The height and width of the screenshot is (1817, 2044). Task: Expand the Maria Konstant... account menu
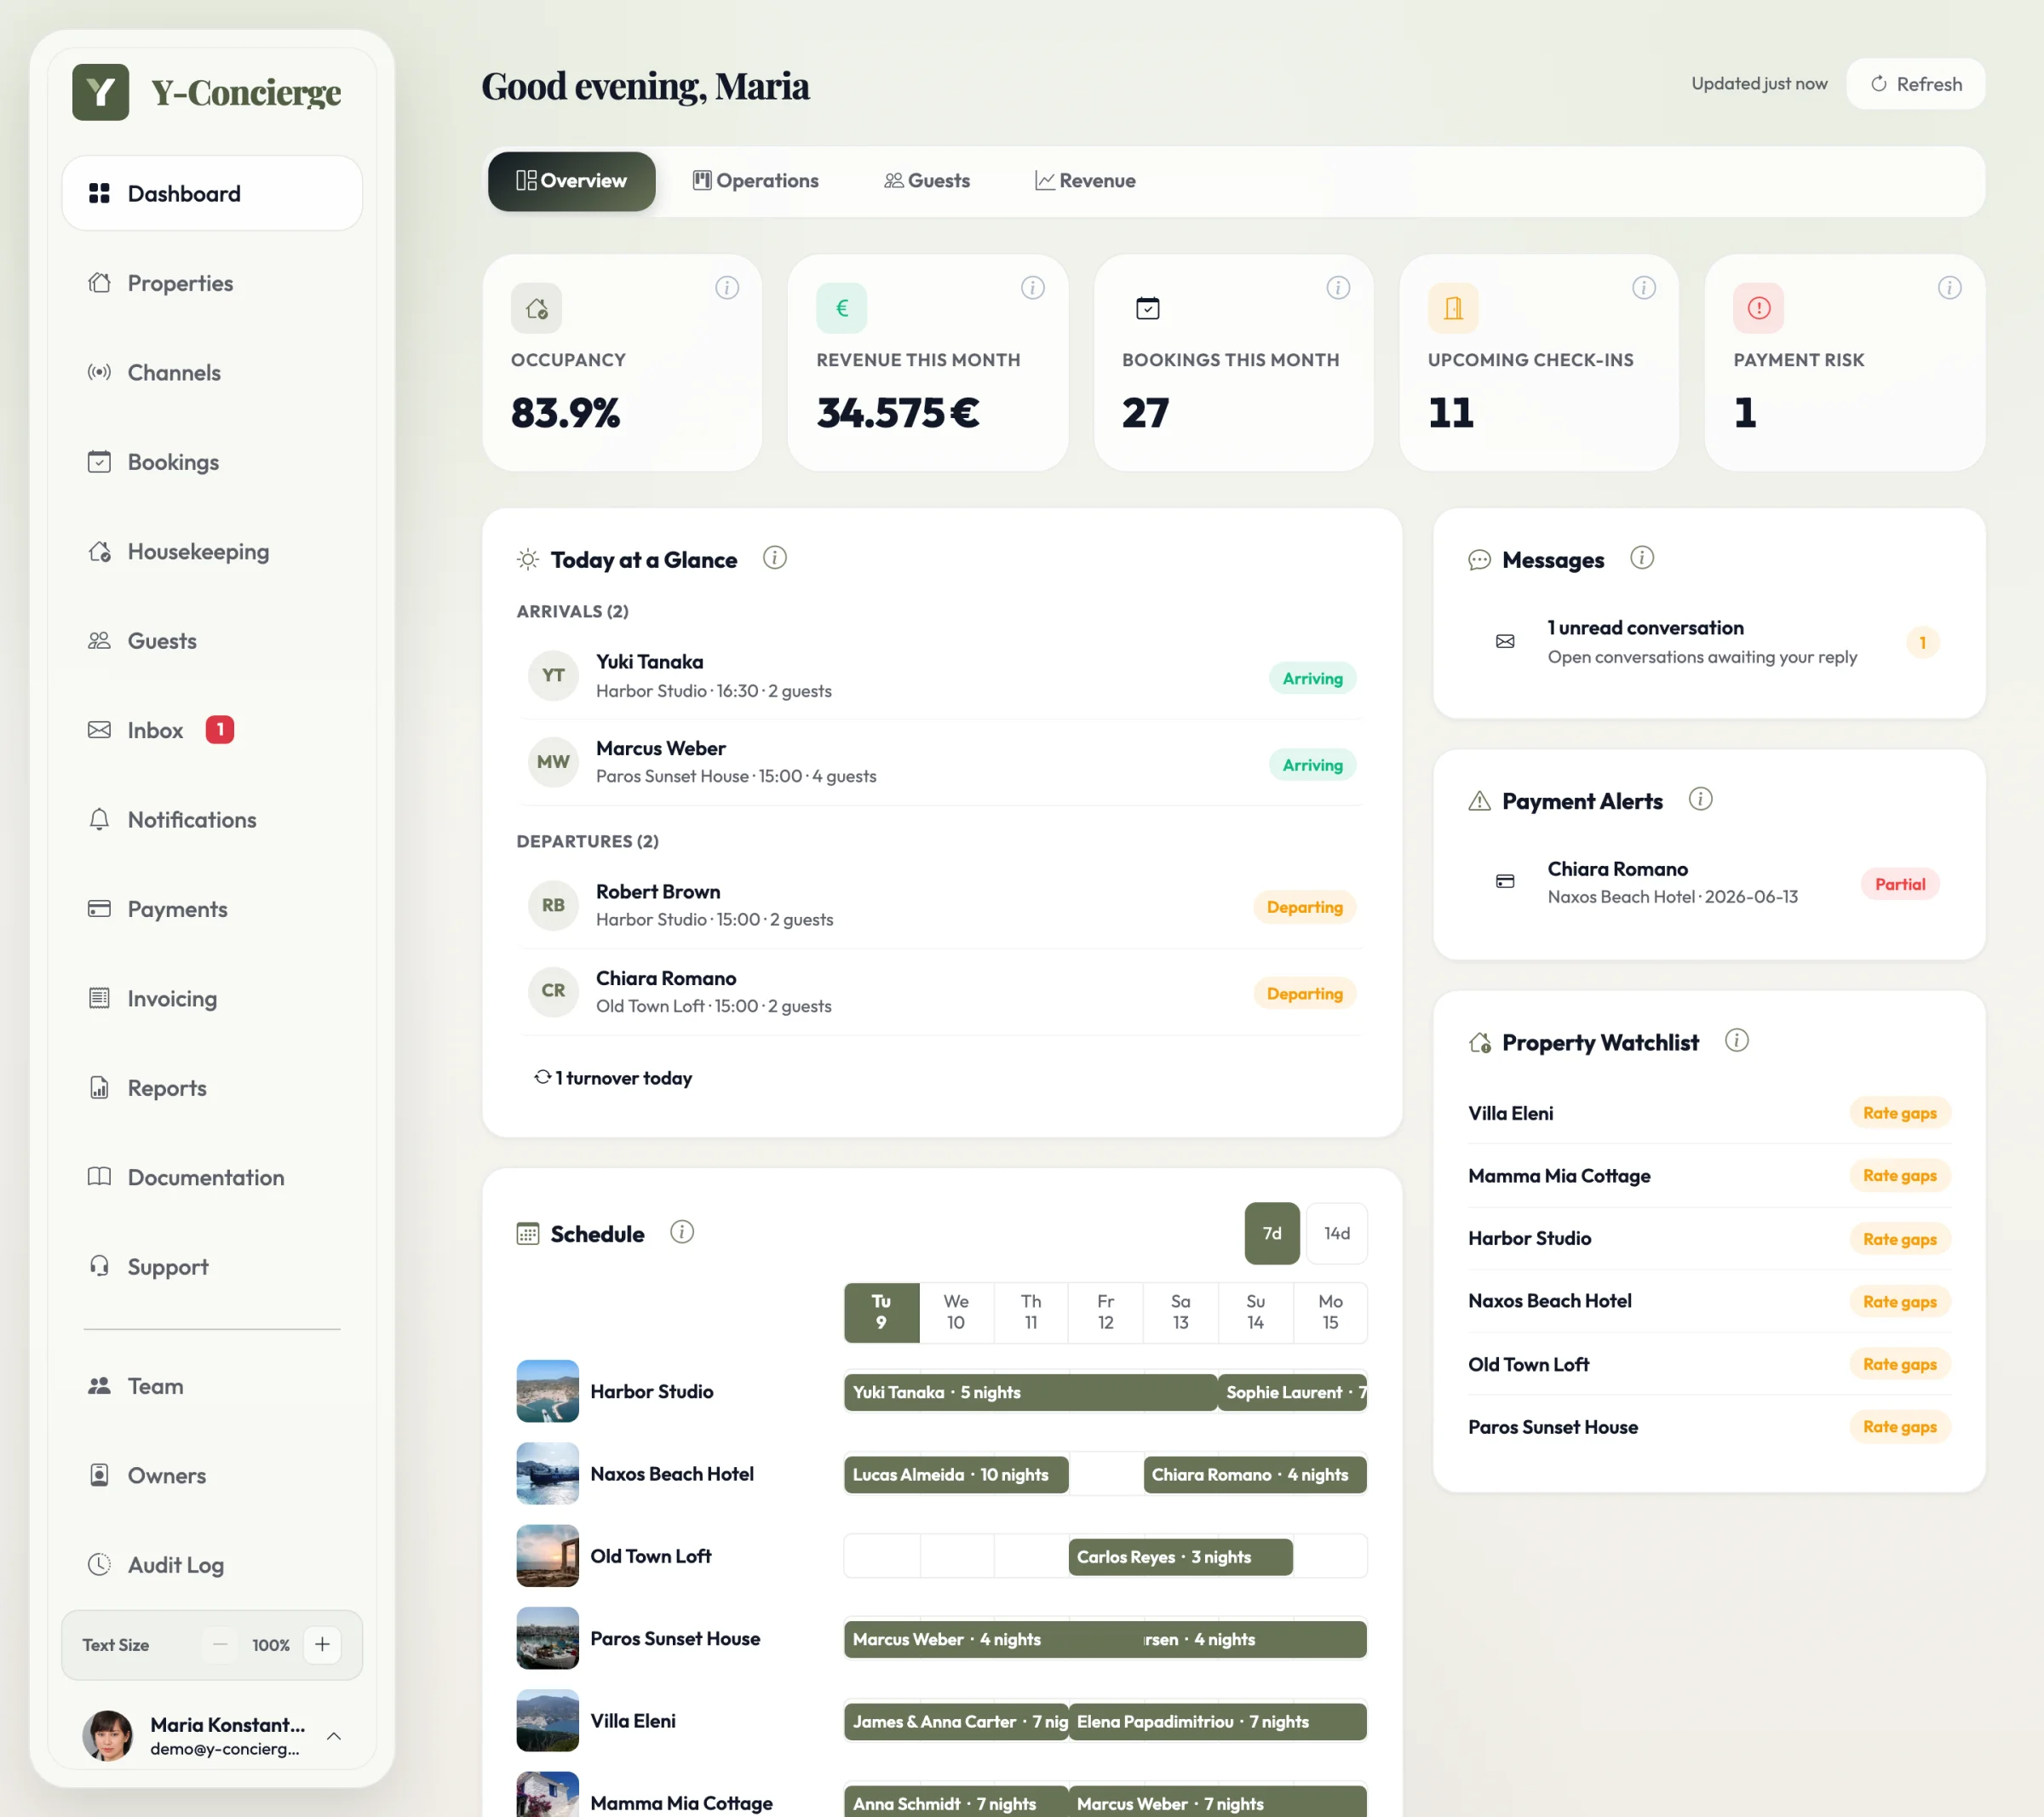pyautogui.click(x=212, y=1736)
